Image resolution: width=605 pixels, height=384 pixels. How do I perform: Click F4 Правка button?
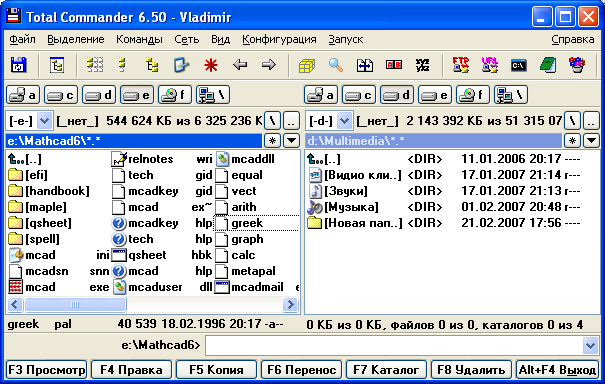click(131, 370)
